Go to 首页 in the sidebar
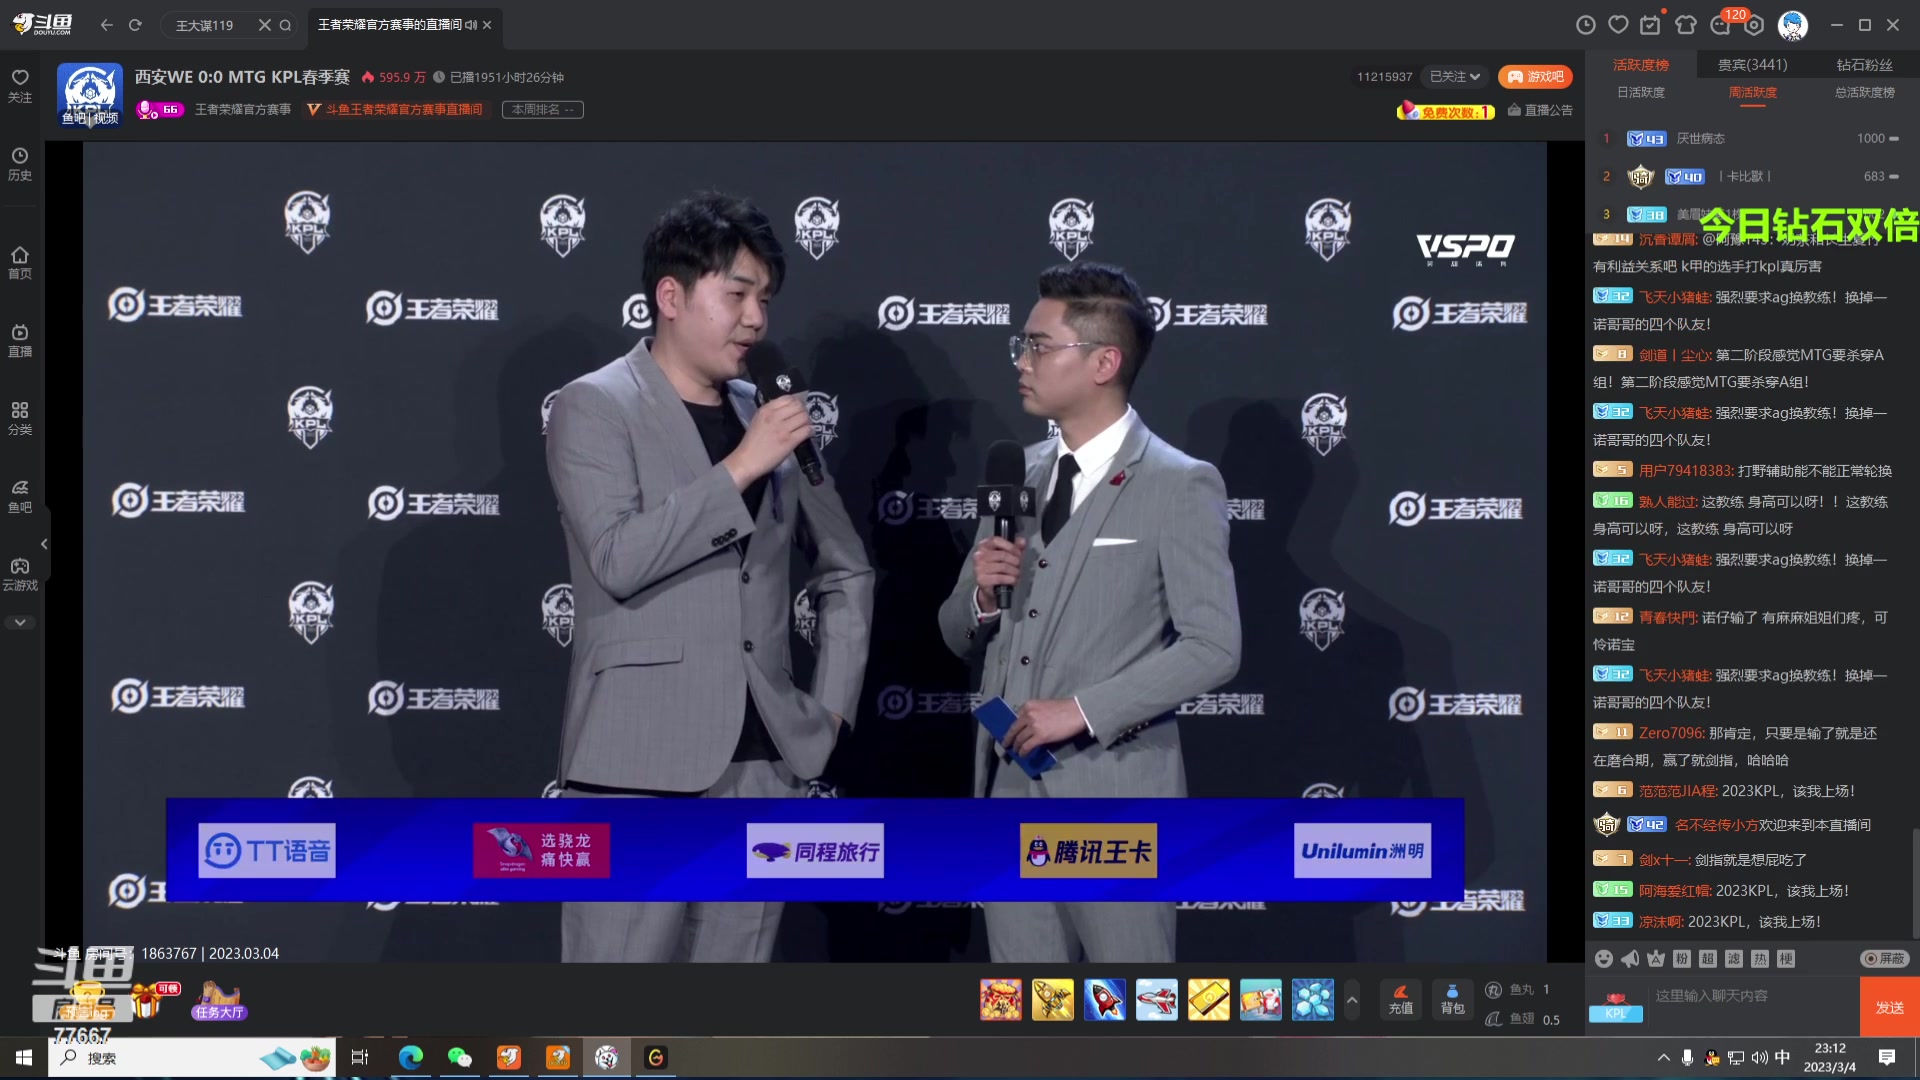 click(x=20, y=263)
